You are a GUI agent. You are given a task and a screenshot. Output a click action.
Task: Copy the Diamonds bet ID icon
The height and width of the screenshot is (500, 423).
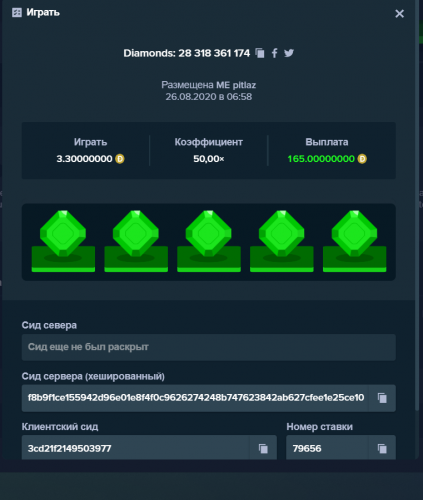coord(260,53)
